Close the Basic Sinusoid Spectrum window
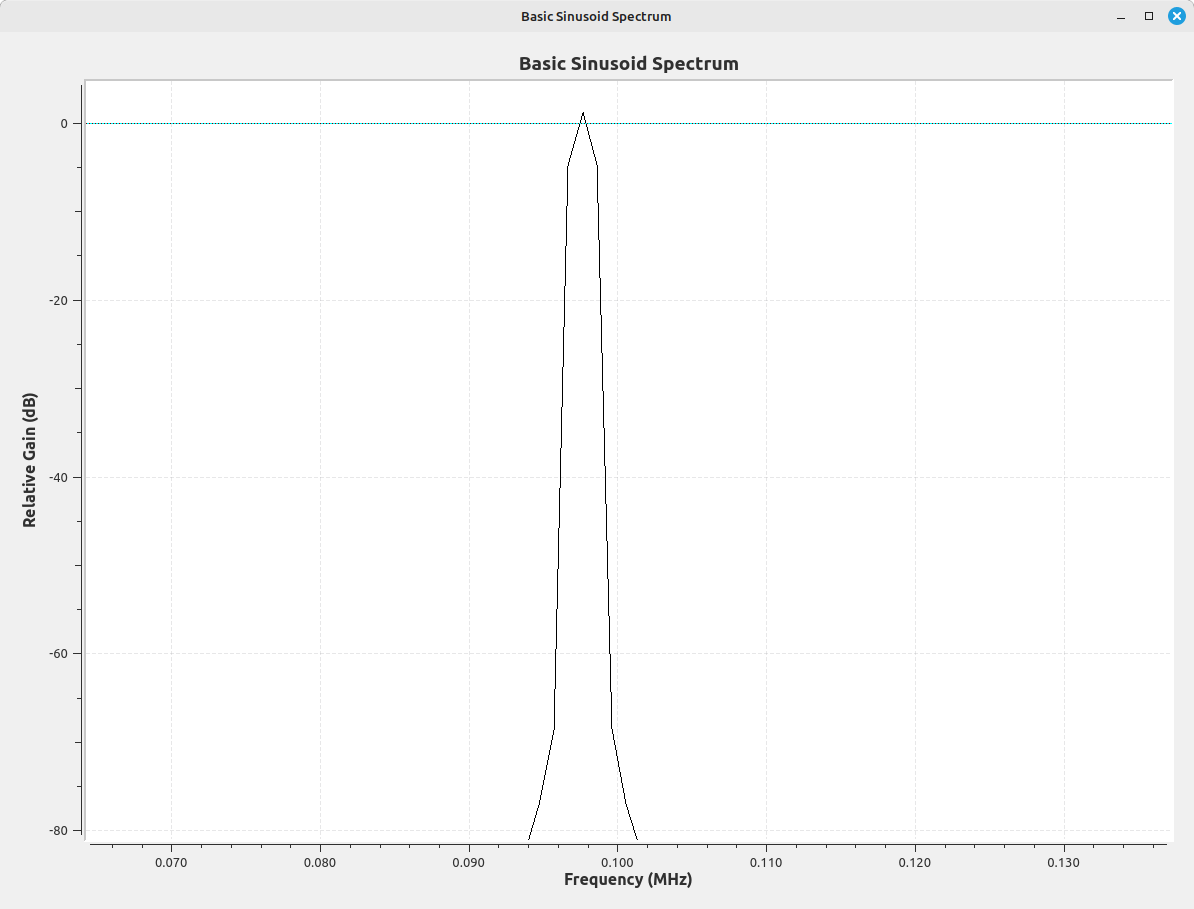This screenshot has width=1194, height=909. click(1176, 16)
